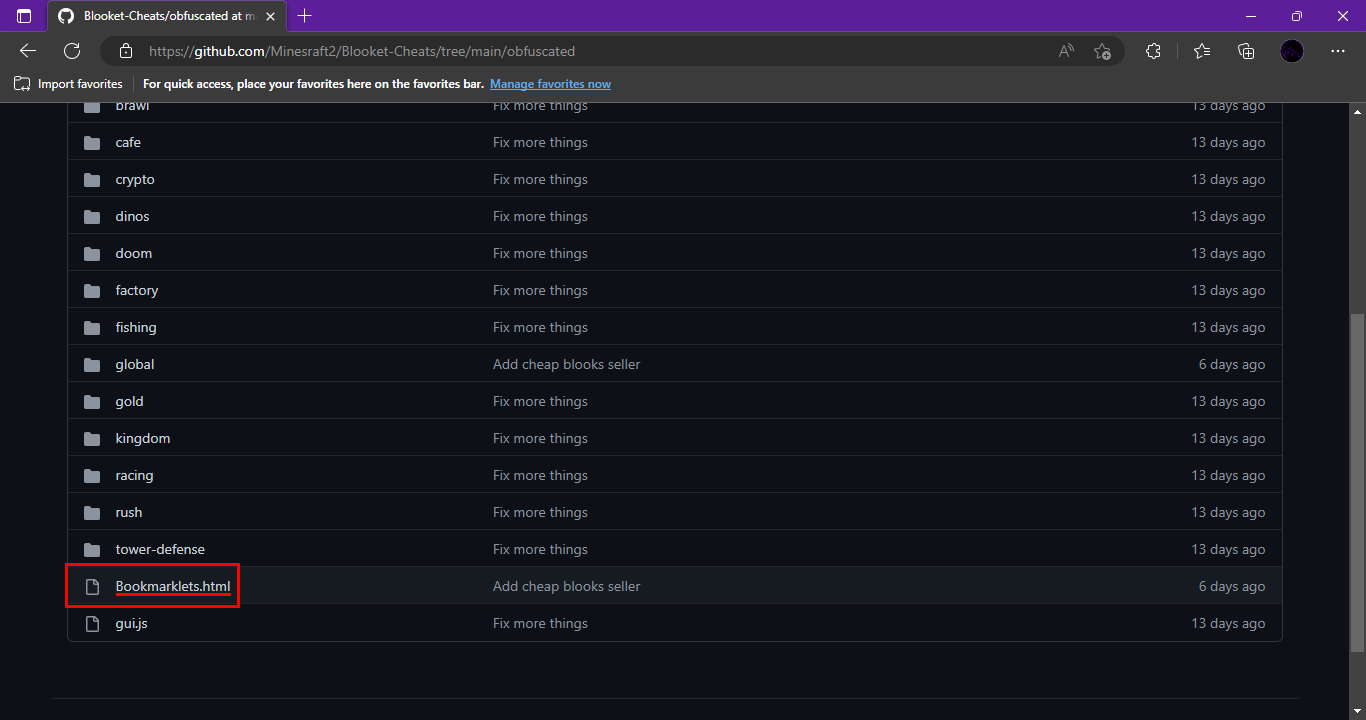The image size is (1366, 720).
Task: Open the gold folder link
Action: tap(130, 402)
